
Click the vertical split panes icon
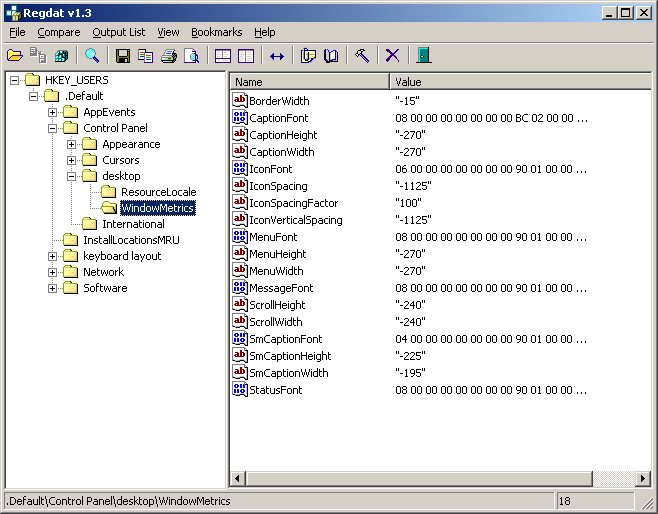[246, 55]
